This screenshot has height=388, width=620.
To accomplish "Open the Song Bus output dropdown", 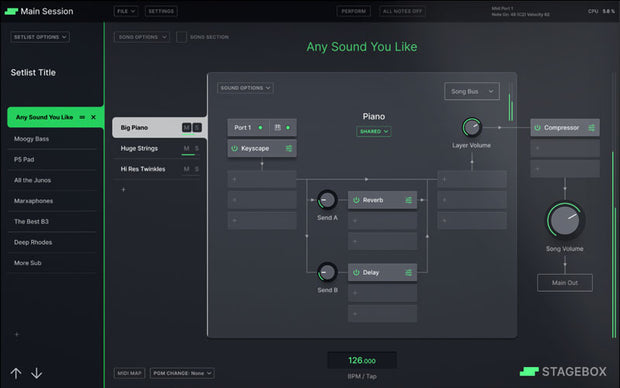I will 472,91.
